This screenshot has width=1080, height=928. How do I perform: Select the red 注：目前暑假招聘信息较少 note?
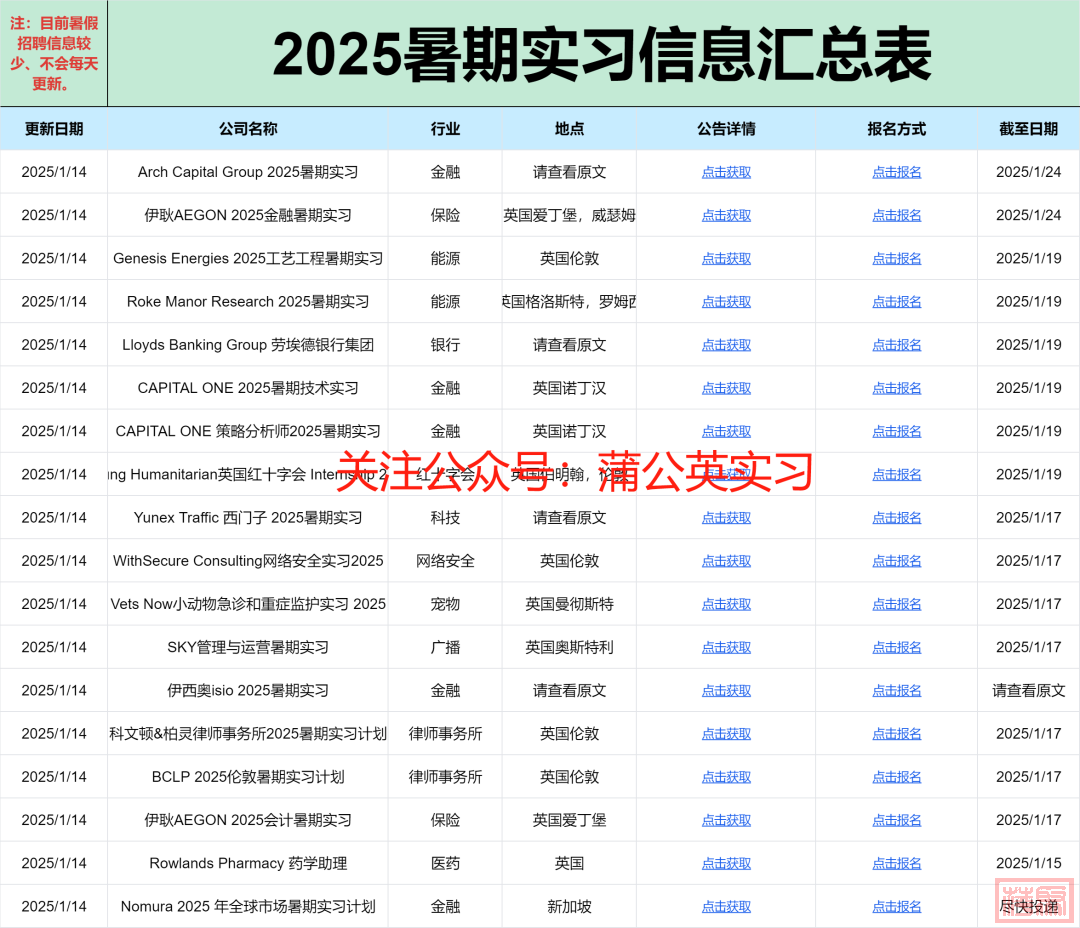(x=54, y=53)
